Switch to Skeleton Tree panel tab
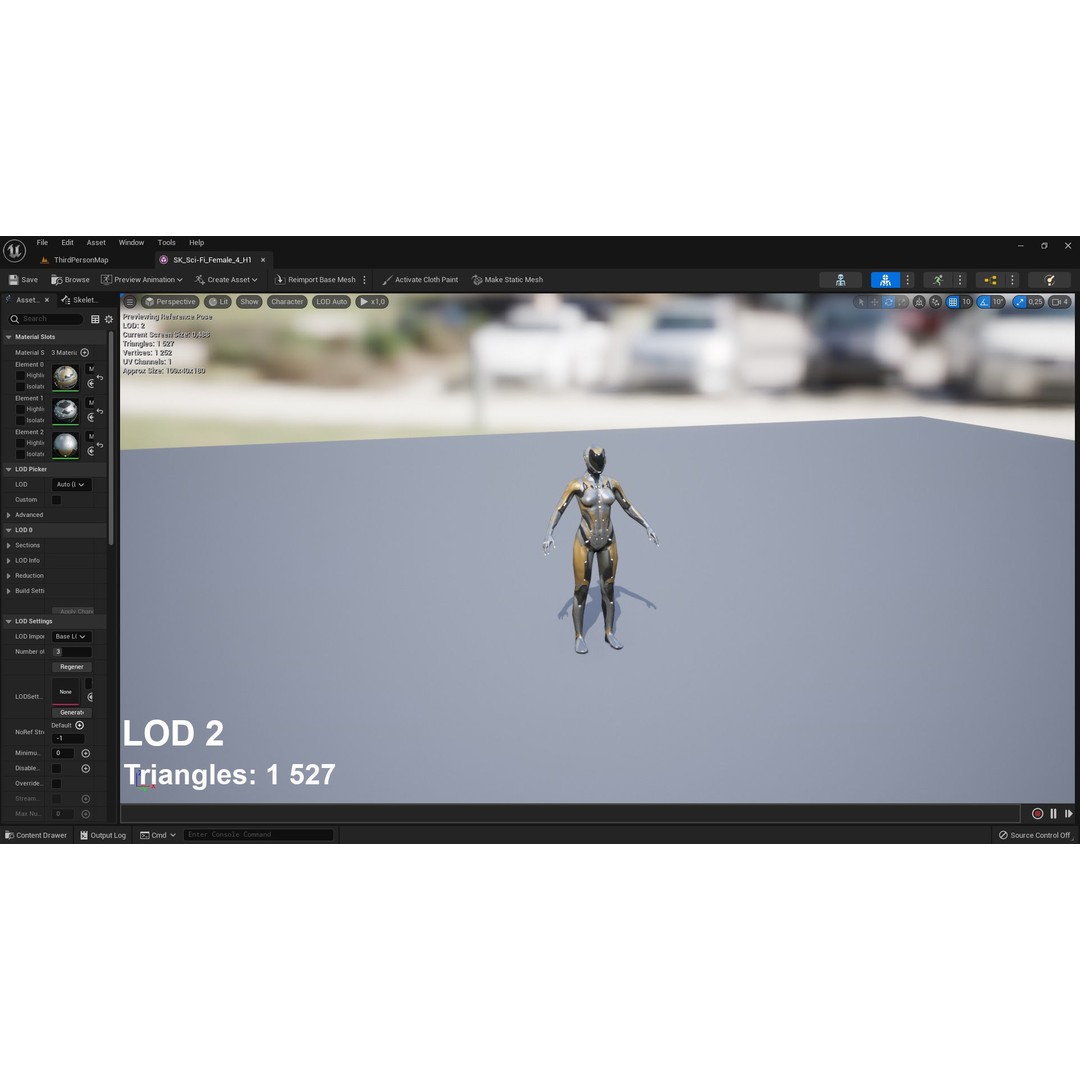Screen dimensions: 1080x1080 (80, 300)
